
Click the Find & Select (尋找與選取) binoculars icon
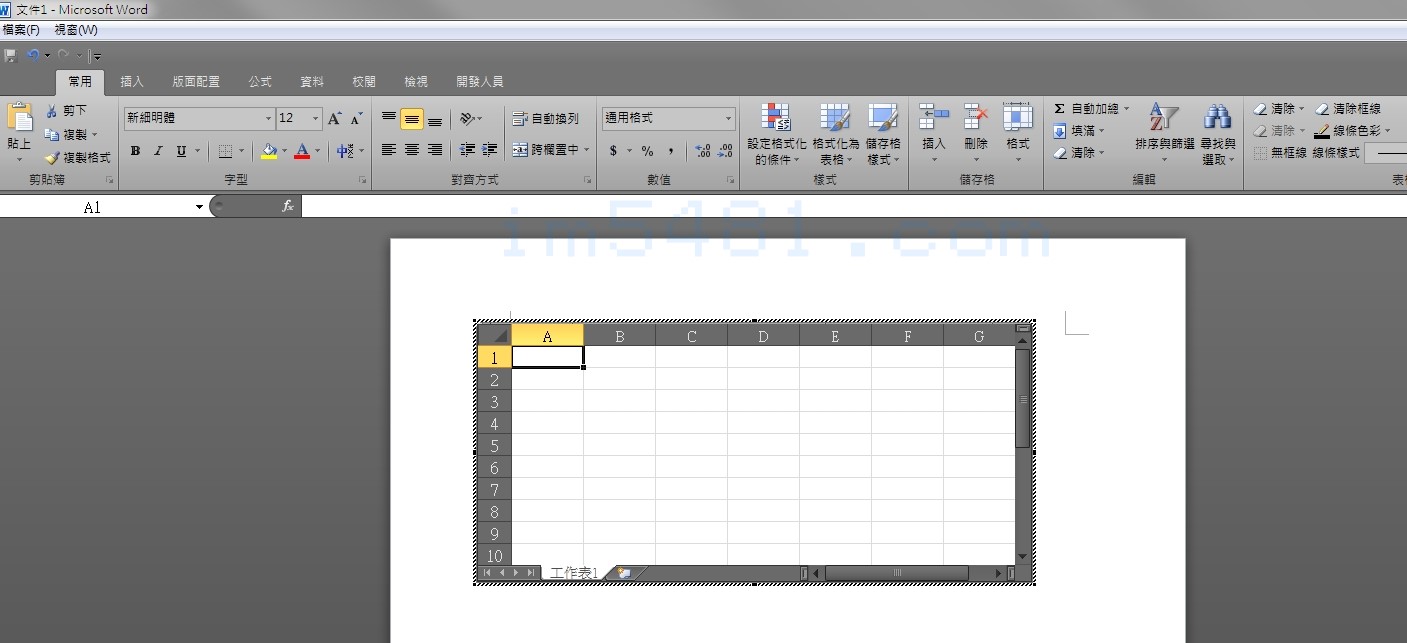[1217, 118]
